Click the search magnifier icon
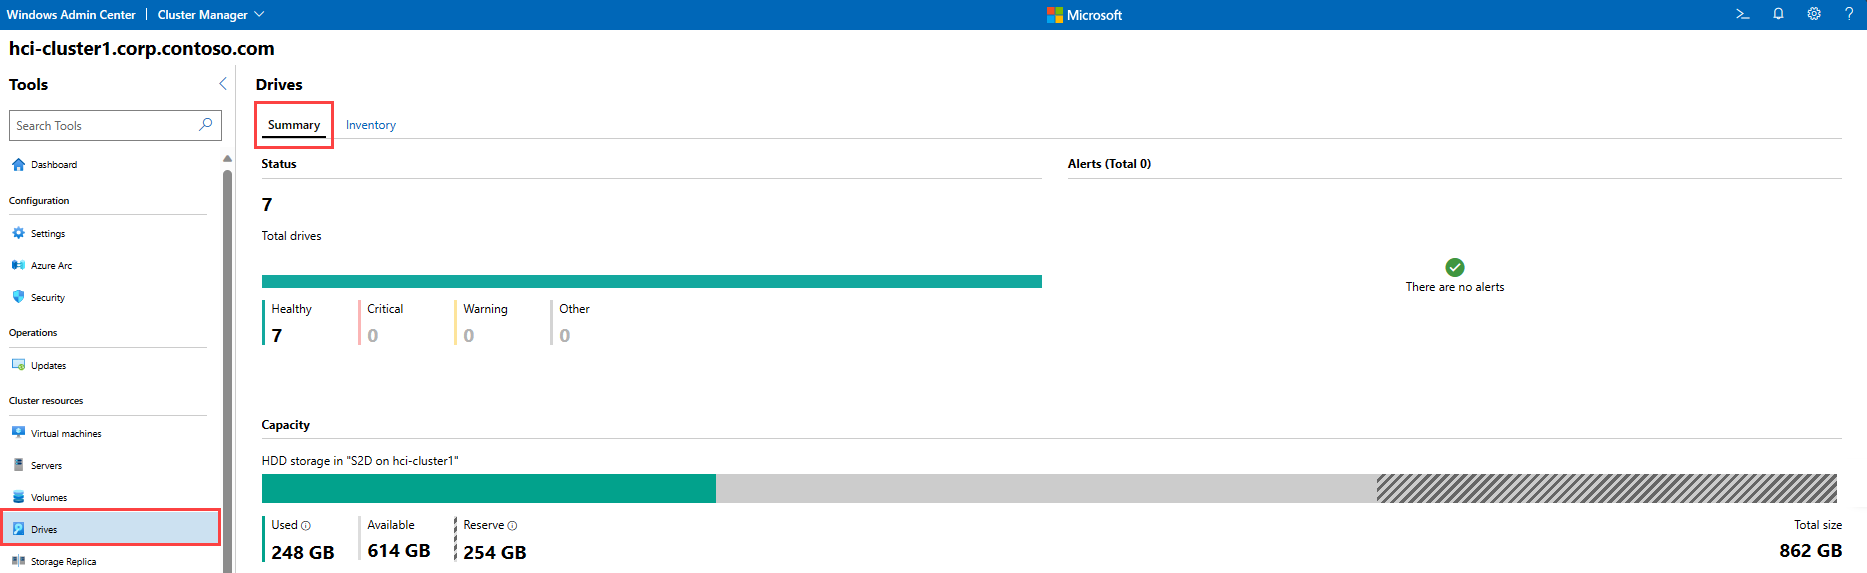 pyautogui.click(x=206, y=124)
